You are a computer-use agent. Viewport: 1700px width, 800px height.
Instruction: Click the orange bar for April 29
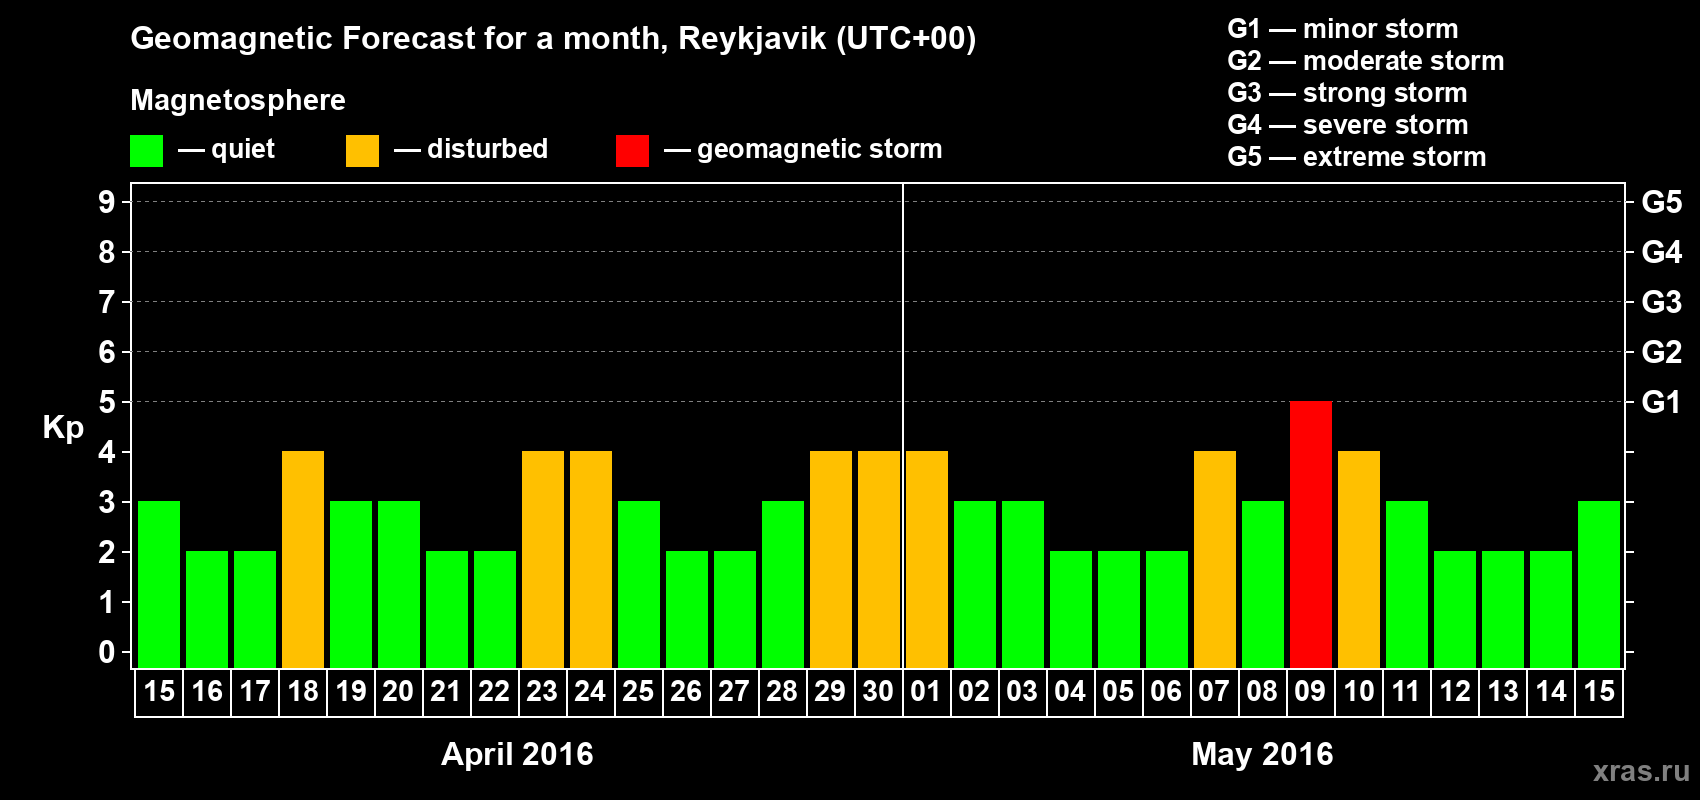pos(831,559)
